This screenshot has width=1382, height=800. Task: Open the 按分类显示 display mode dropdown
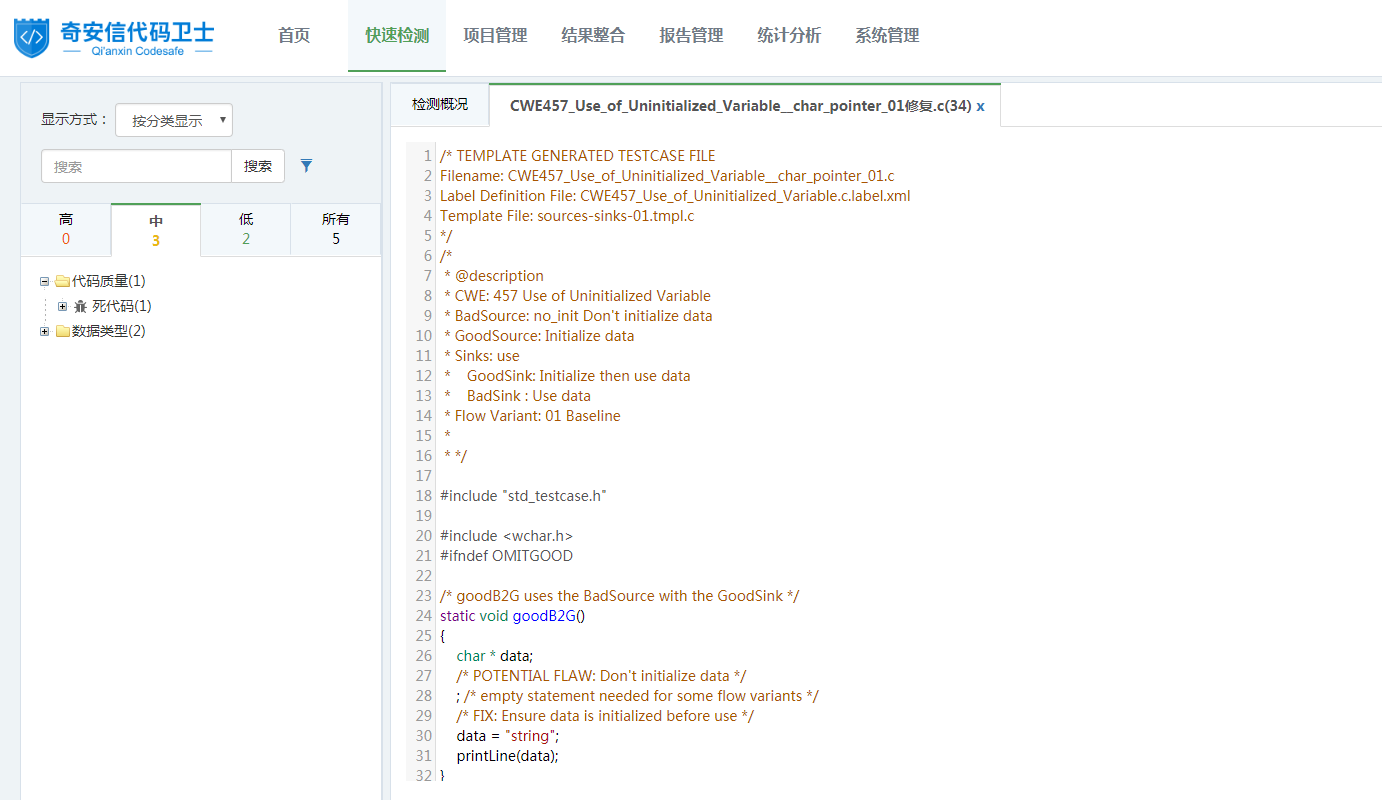click(x=174, y=120)
